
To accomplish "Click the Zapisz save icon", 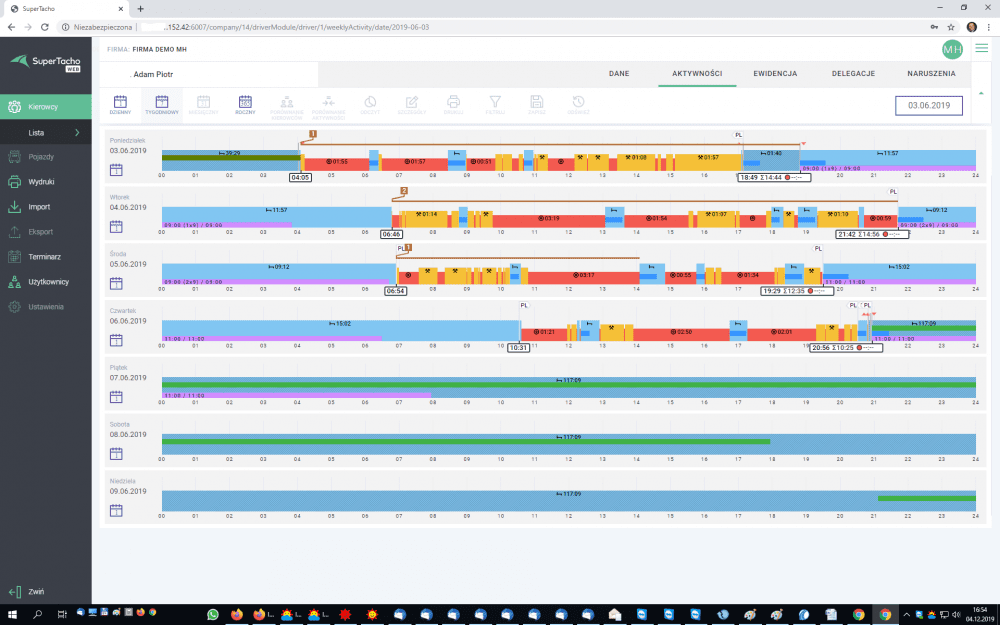I will (x=536, y=104).
